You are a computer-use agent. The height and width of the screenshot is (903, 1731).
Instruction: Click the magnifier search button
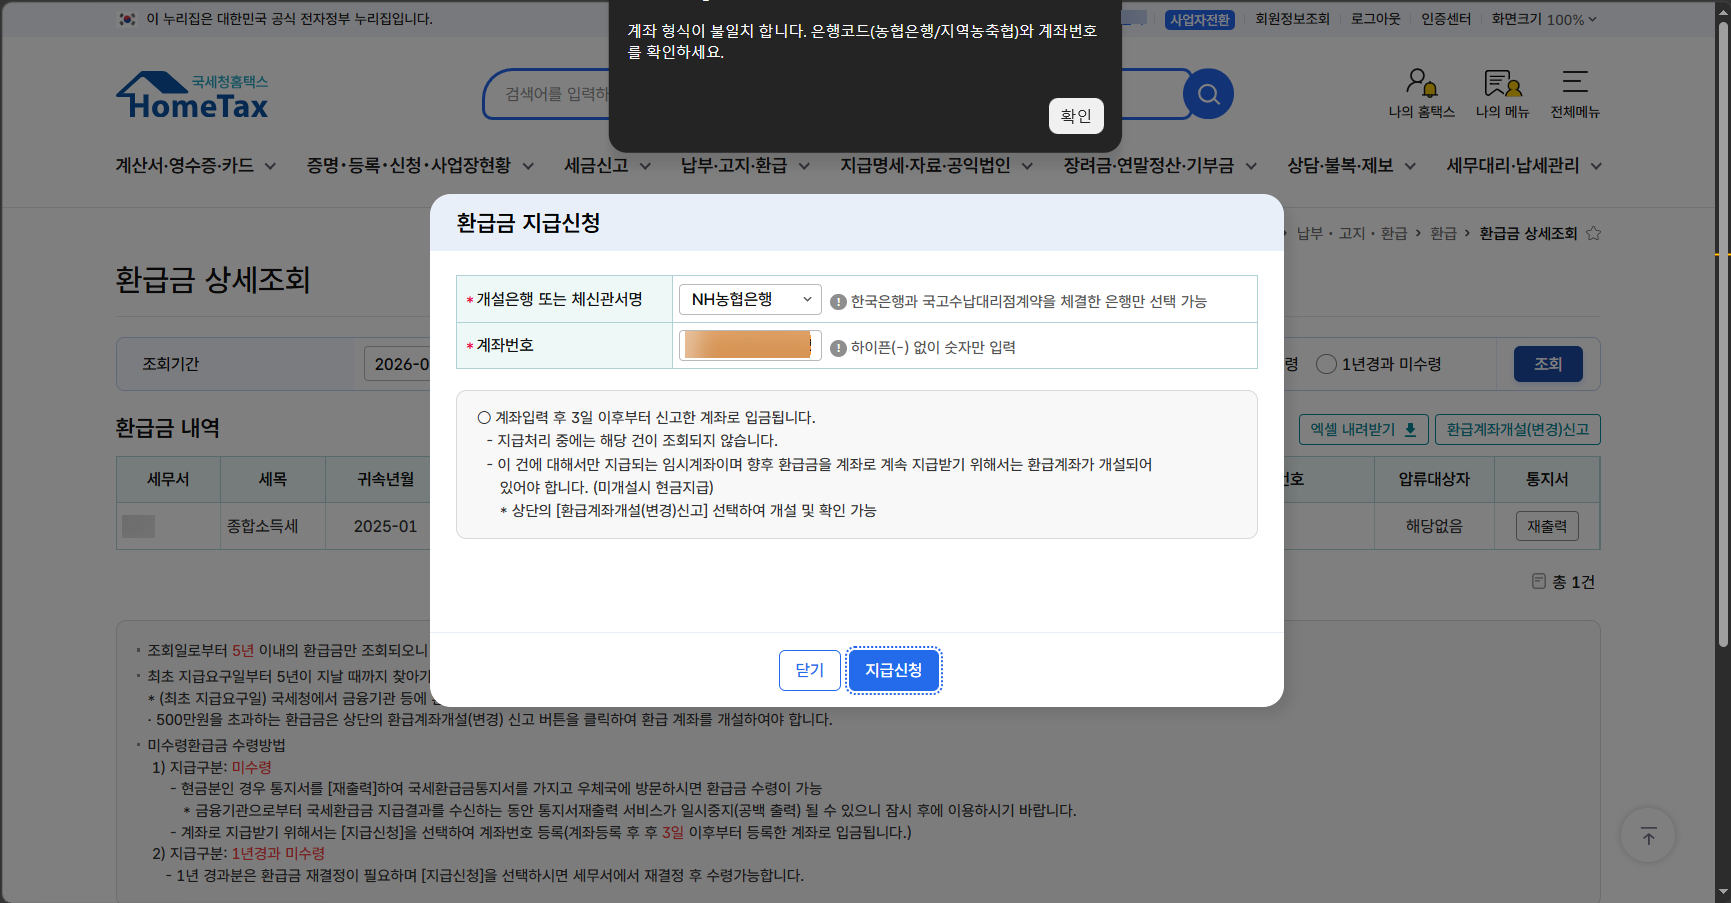pos(1208,94)
